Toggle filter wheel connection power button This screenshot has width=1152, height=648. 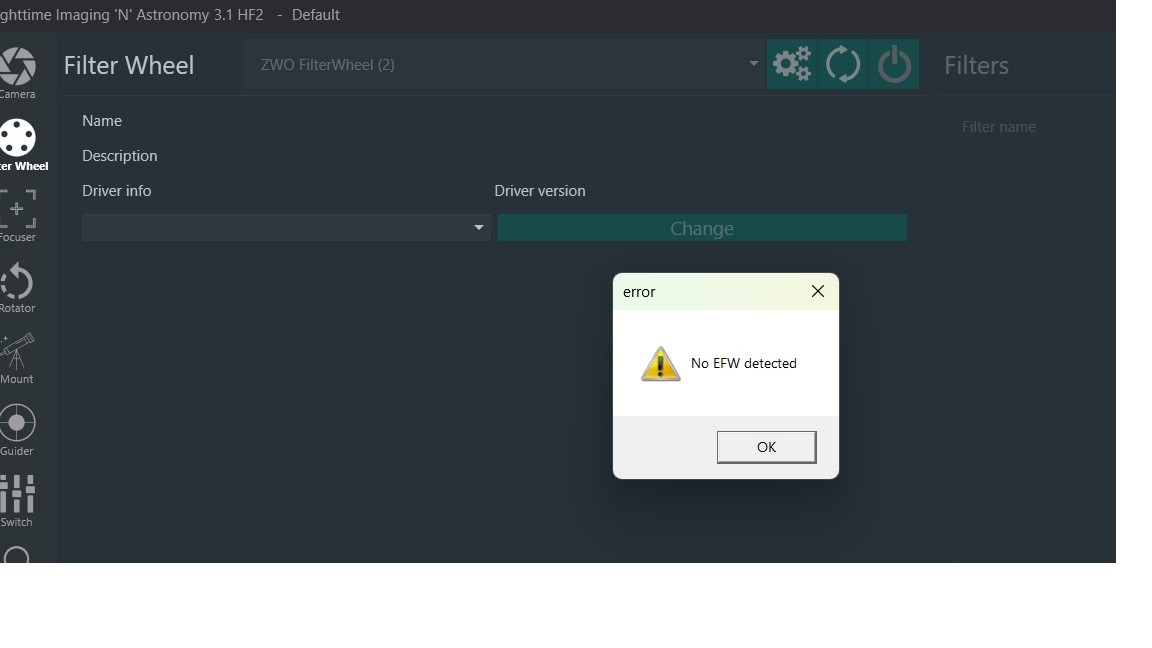[x=894, y=65]
